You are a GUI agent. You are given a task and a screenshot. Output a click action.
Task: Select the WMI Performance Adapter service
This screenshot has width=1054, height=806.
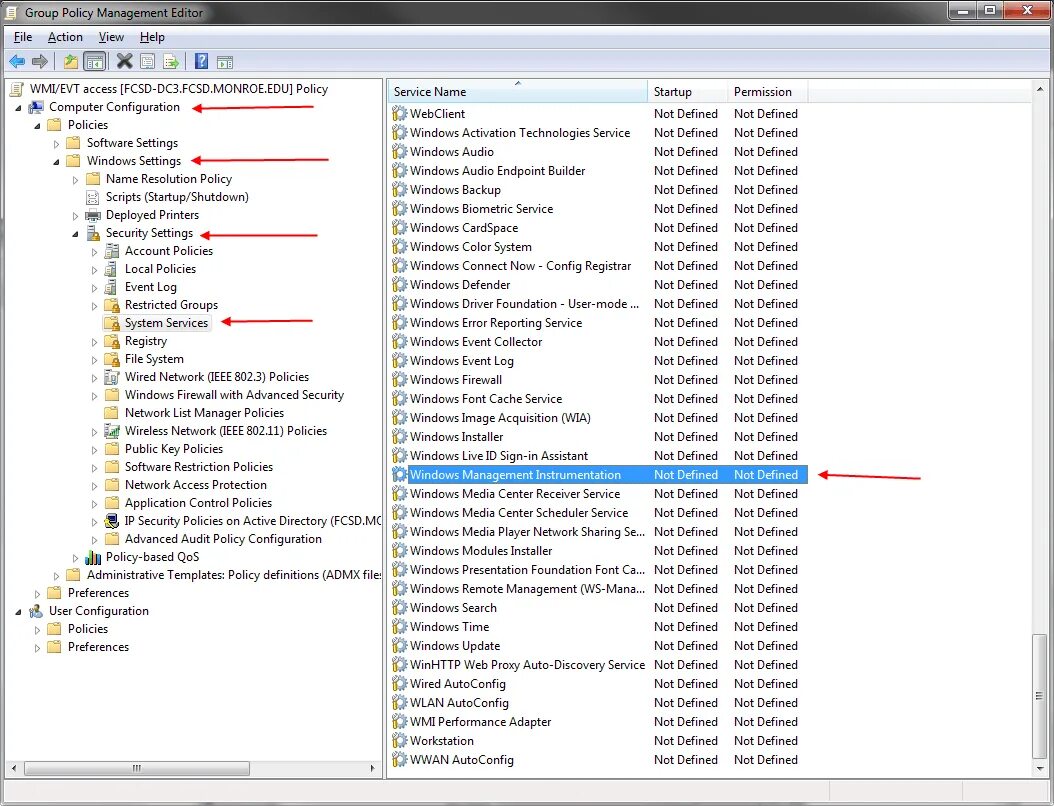(x=598, y=722)
